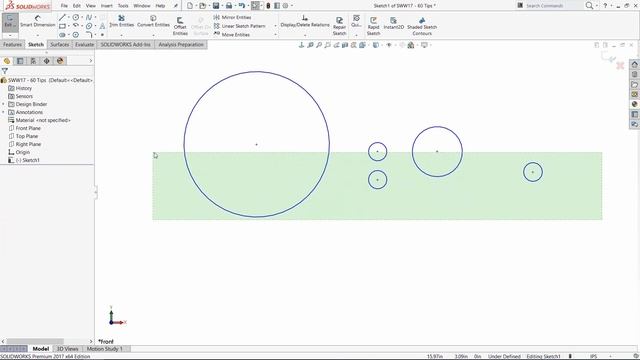Open the Tools menu
The height and width of the screenshot is (360, 640).
pyautogui.click(x=123, y=6)
